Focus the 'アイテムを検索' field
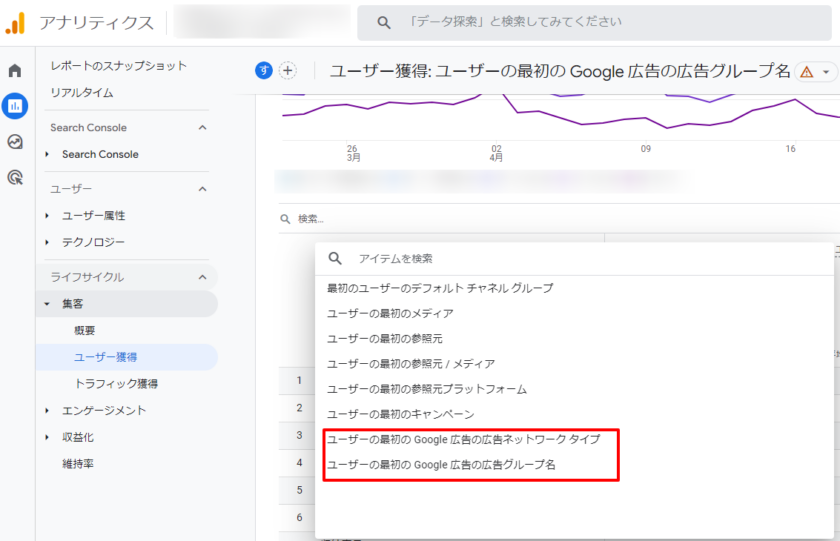The width and height of the screenshot is (840, 541). (575, 258)
